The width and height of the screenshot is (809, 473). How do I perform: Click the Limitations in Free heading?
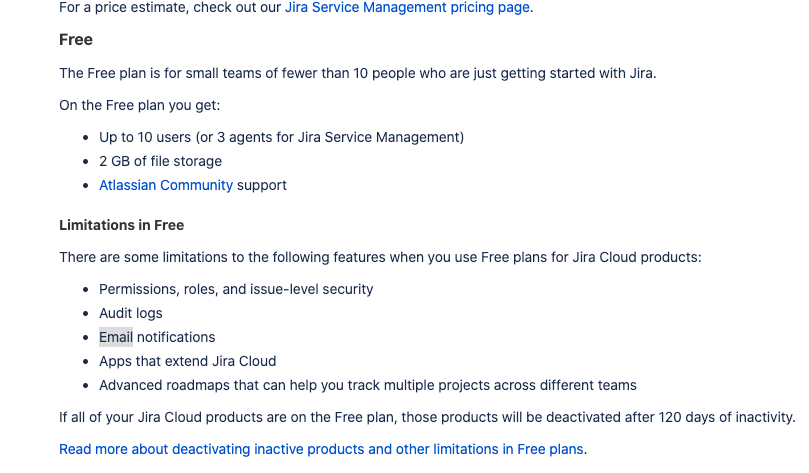tap(121, 225)
